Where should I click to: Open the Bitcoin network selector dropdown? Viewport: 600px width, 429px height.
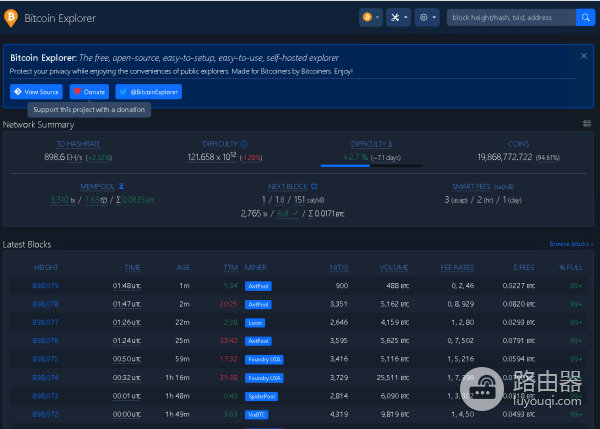(x=370, y=17)
